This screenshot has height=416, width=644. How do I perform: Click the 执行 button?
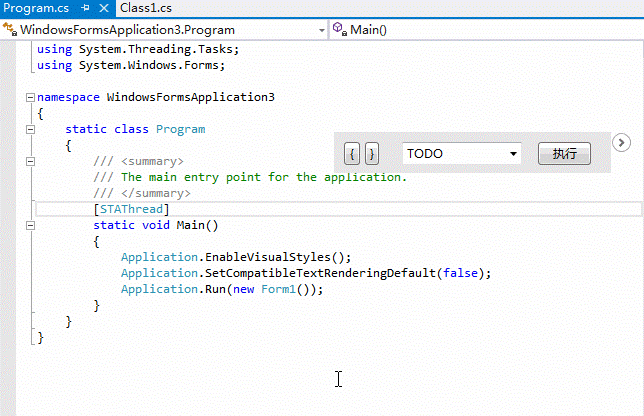click(x=564, y=154)
